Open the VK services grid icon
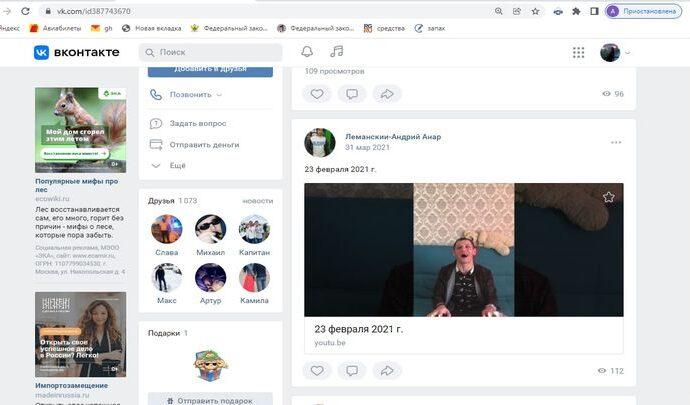Image resolution: width=690 pixels, height=405 pixels. click(579, 53)
